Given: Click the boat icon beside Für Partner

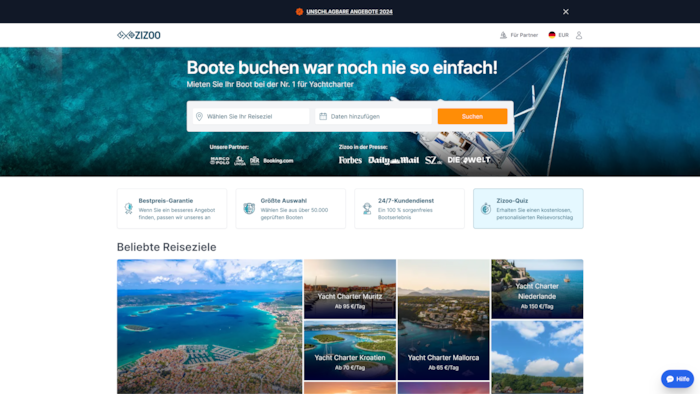Looking at the screenshot, I should point(503,35).
